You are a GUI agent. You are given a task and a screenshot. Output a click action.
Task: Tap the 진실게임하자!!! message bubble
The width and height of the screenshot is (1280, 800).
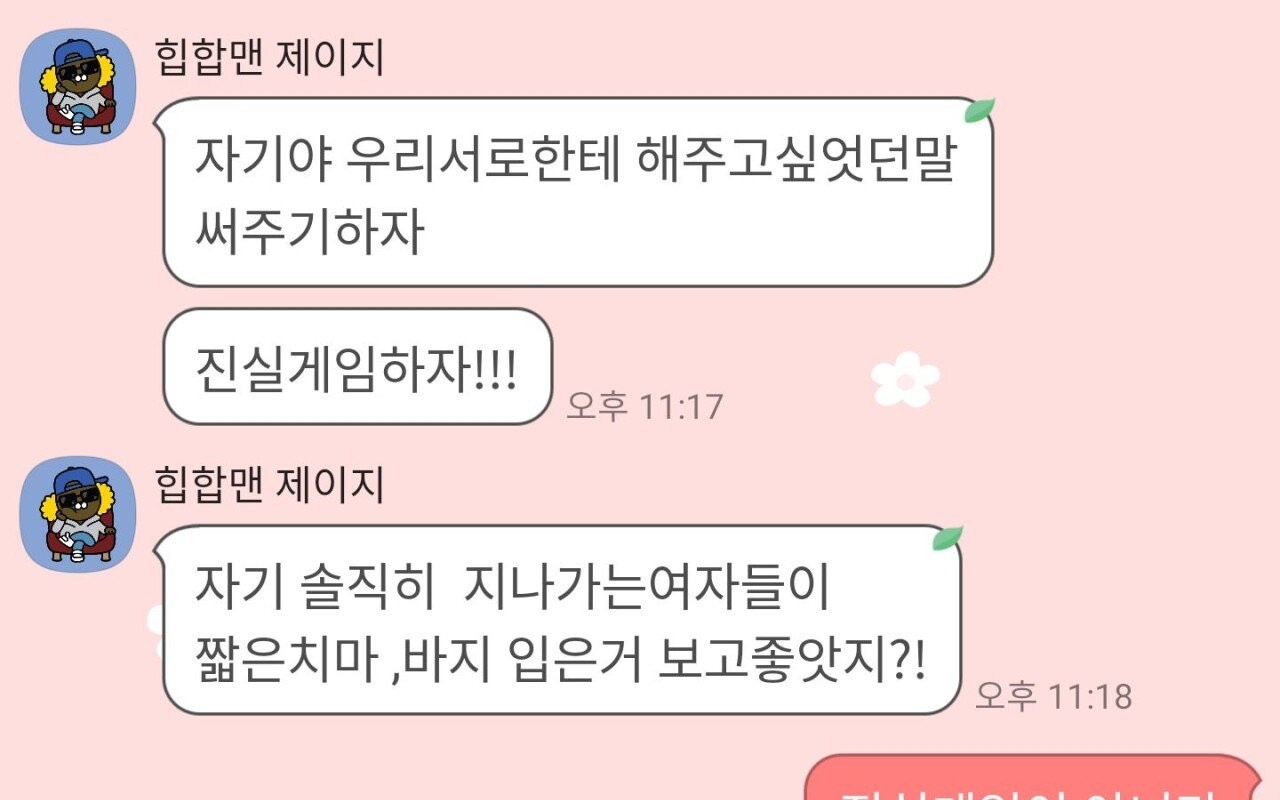click(357, 366)
